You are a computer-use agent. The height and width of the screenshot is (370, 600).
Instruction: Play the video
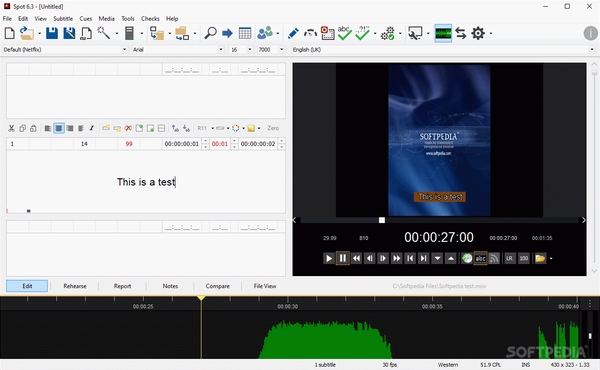point(328,258)
